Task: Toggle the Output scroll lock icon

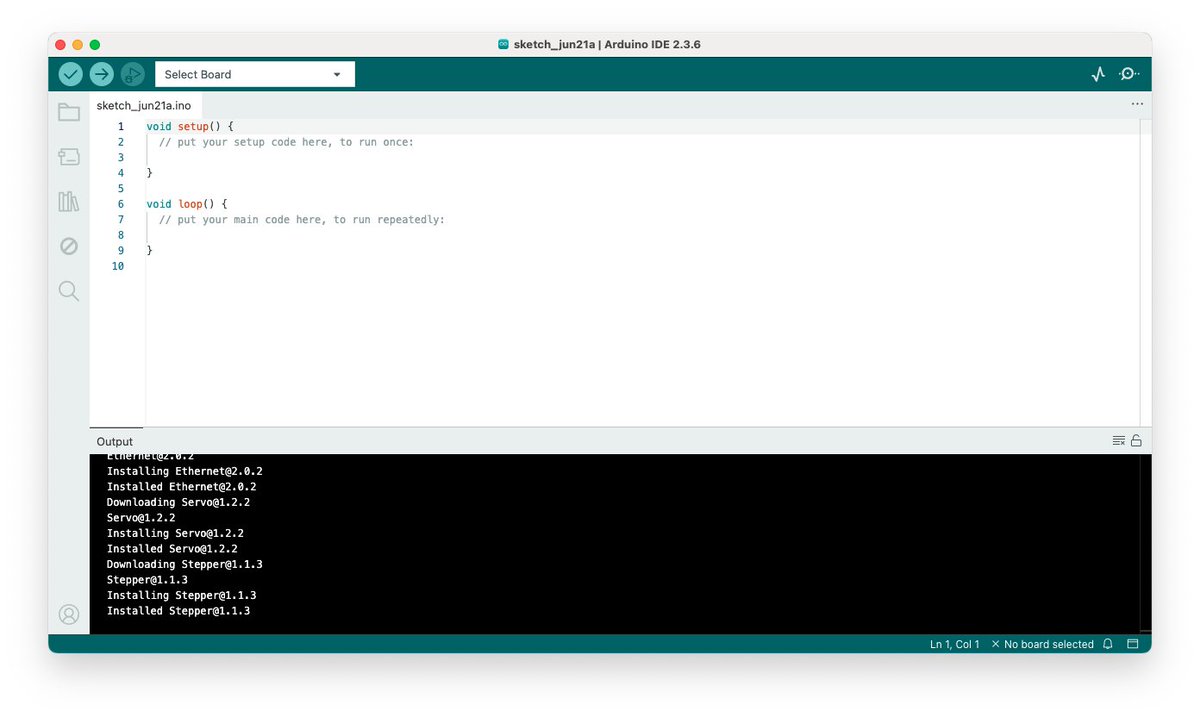Action: (x=1136, y=441)
